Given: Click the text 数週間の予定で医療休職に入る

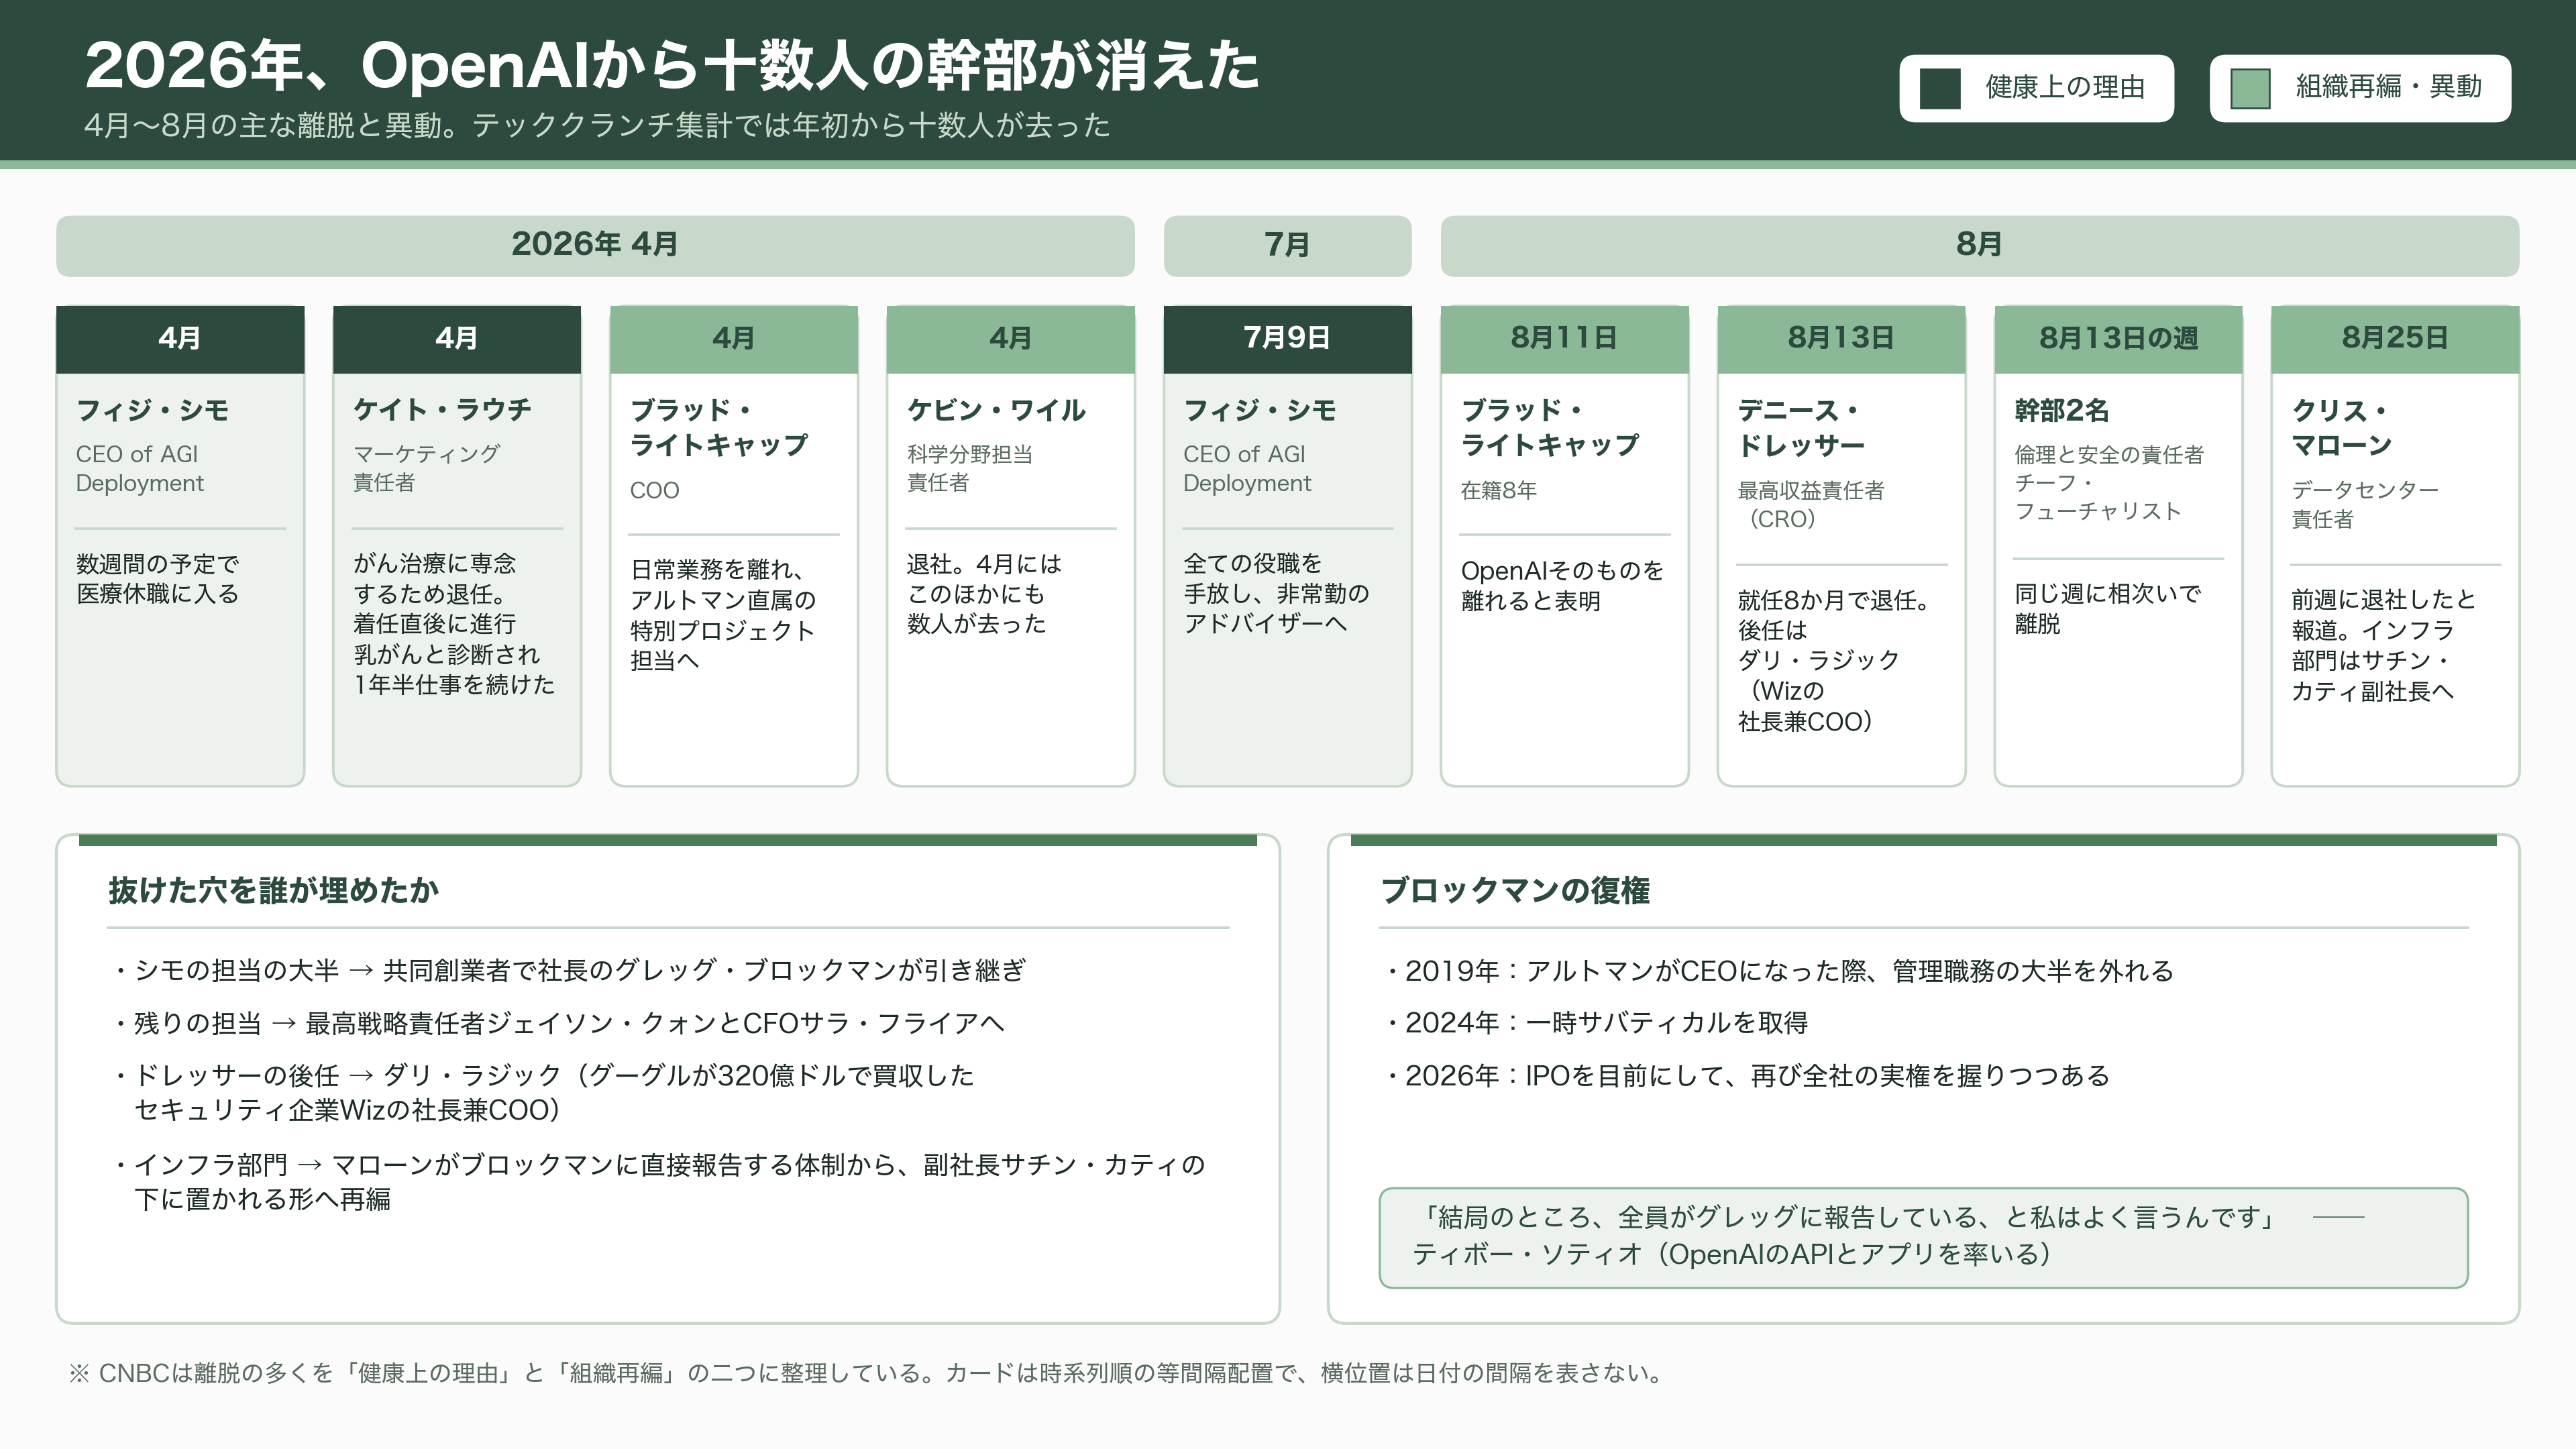Looking at the screenshot, I should click(158, 579).
